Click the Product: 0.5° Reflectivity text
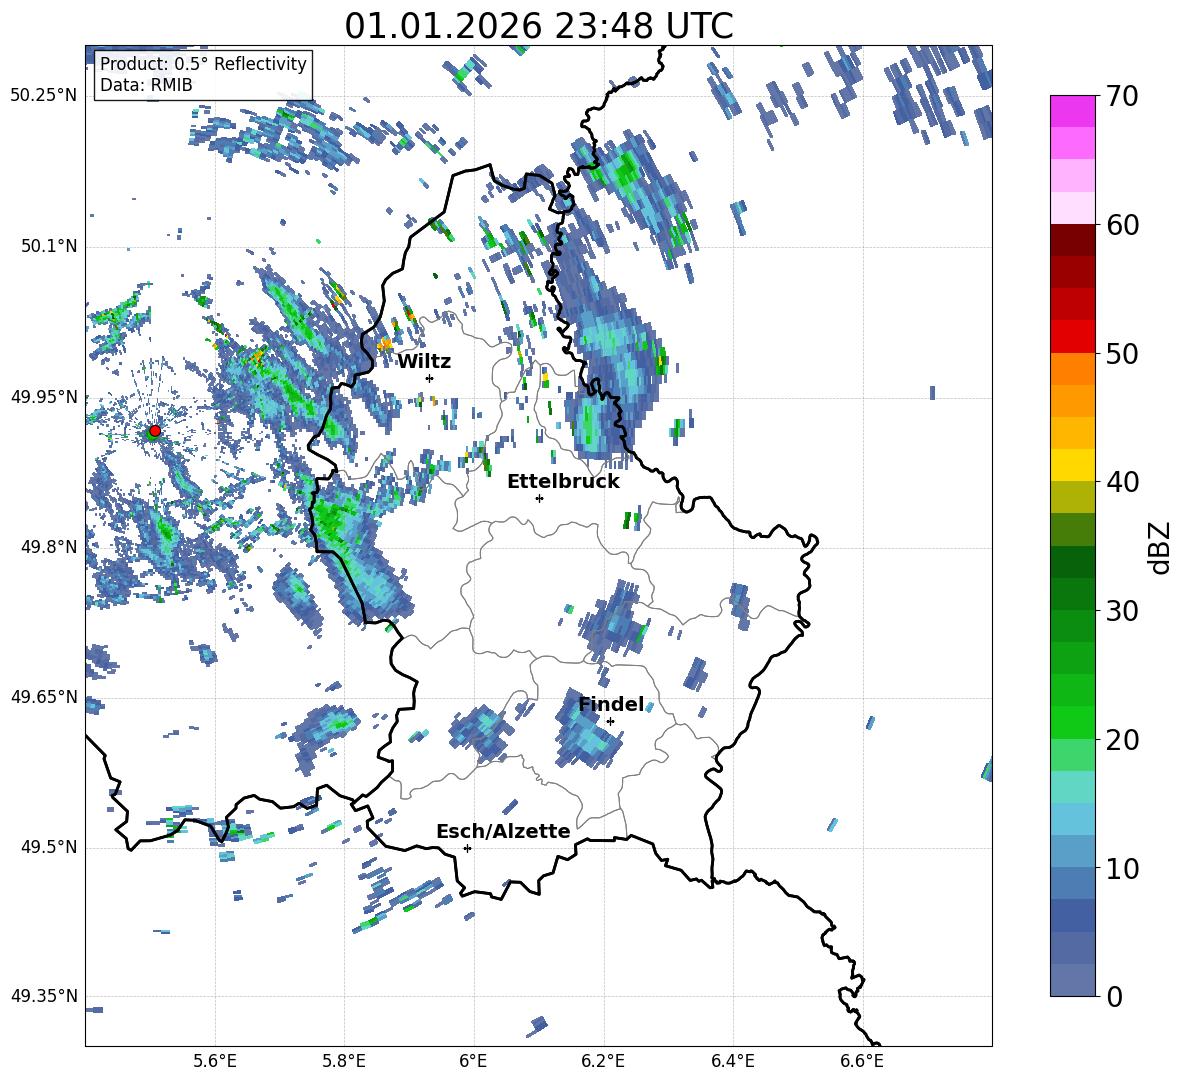Viewport: 1184px width, 1081px height. point(203,64)
